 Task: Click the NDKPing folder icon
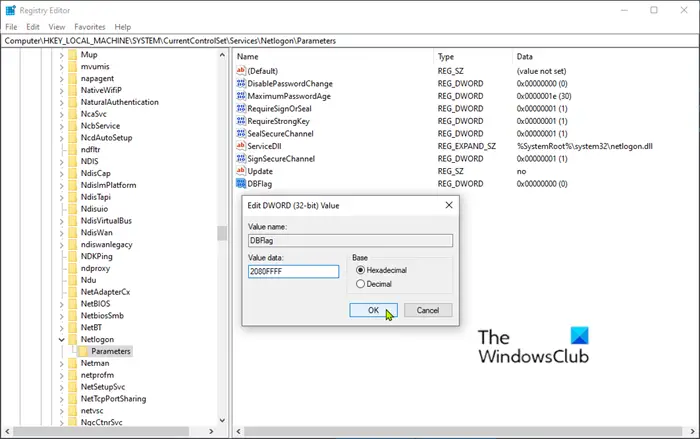click(73, 256)
